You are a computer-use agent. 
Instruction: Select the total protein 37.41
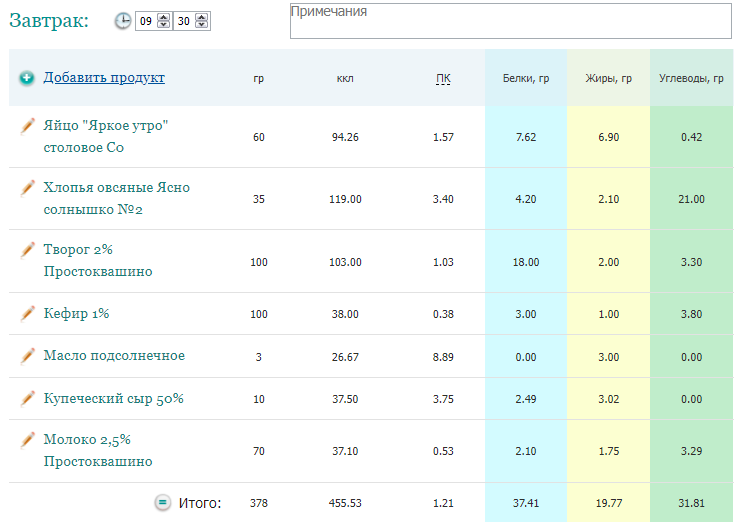click(x=526, y=503)
